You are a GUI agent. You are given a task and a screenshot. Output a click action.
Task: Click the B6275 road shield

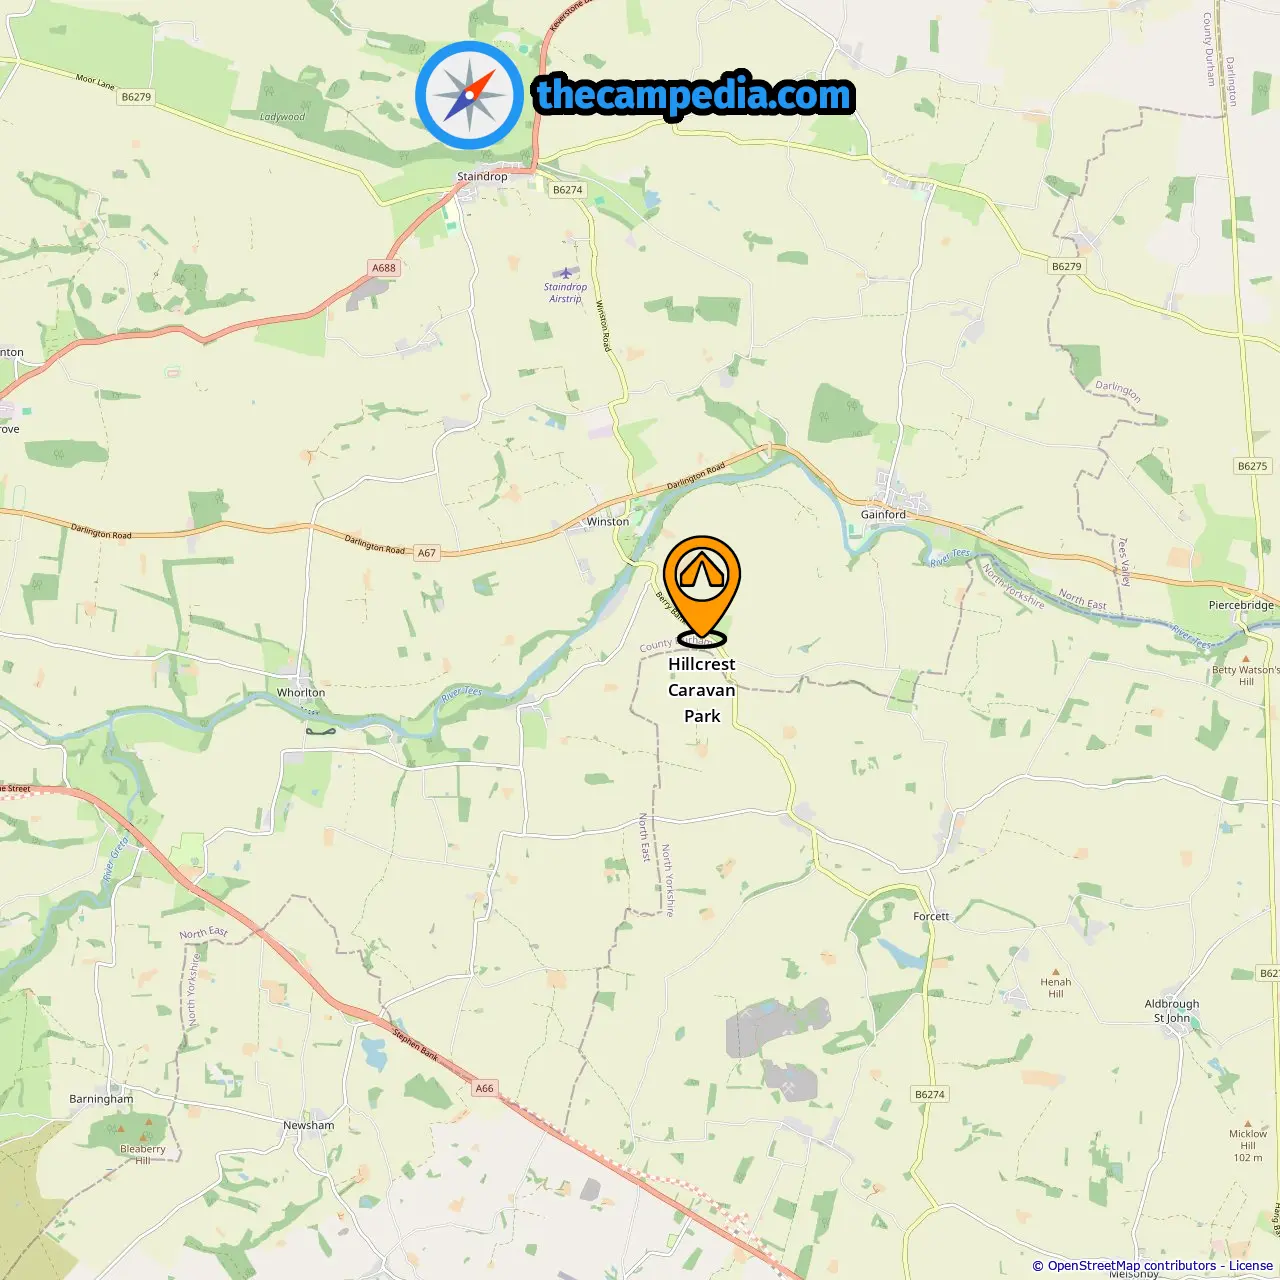(1252, 466)
